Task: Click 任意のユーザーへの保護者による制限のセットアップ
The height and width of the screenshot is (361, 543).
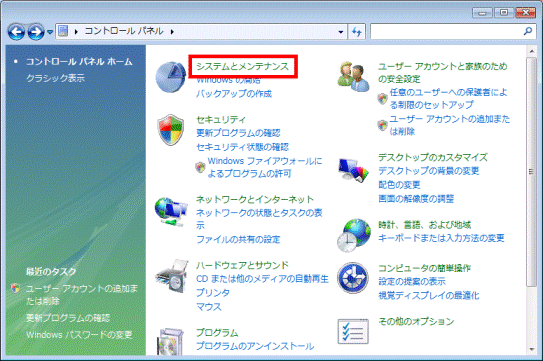Action: click(x=448, y=98)
